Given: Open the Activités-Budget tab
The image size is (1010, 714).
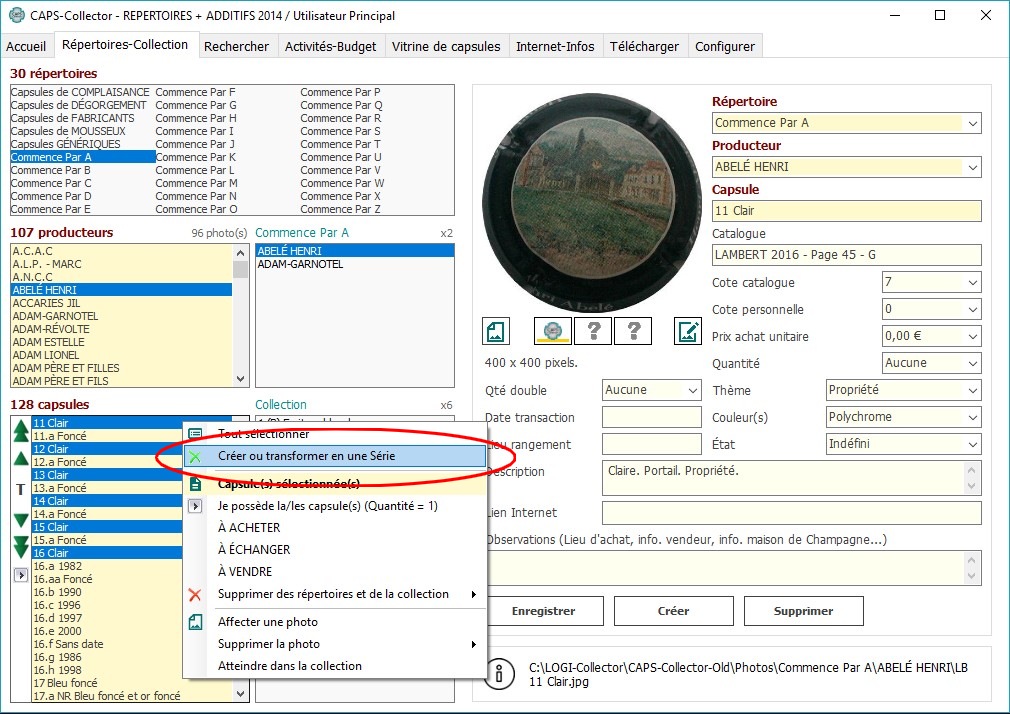Looking at the screenshot, I should 330,46.
